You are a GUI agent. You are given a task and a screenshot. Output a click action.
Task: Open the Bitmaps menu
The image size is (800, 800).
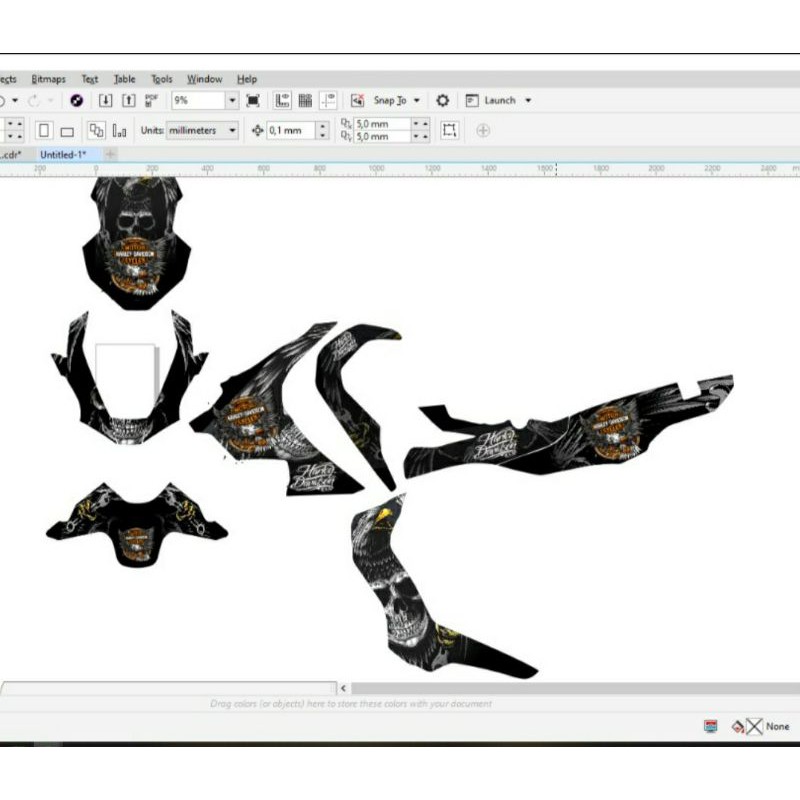(48, 78)
